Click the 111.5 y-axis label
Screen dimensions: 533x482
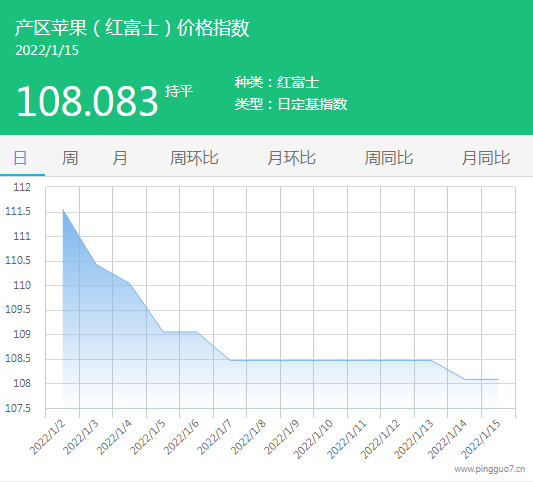[18, 212]
